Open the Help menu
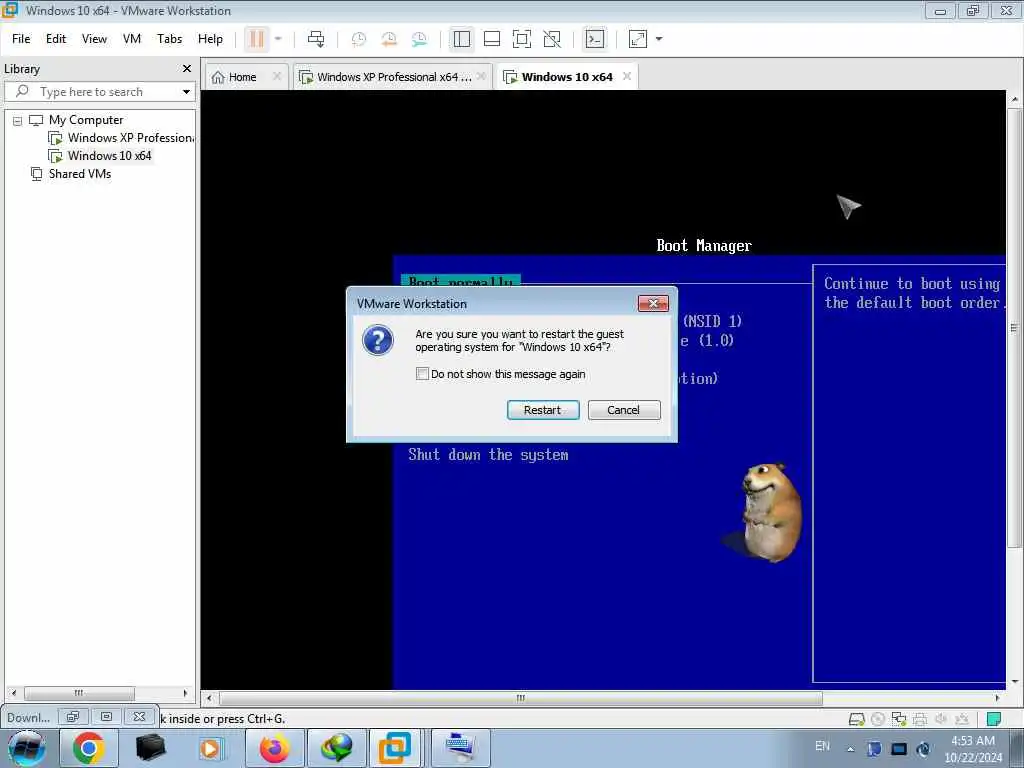Screen dimensions: 1024x768 click(x=210, y=39)
